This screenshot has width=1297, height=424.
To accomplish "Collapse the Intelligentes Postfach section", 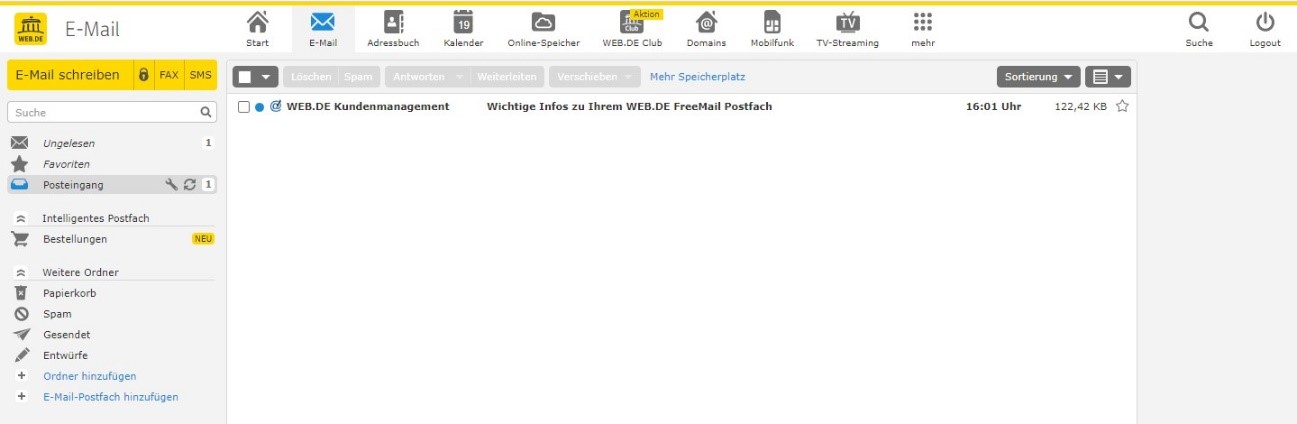I will 19,218.
